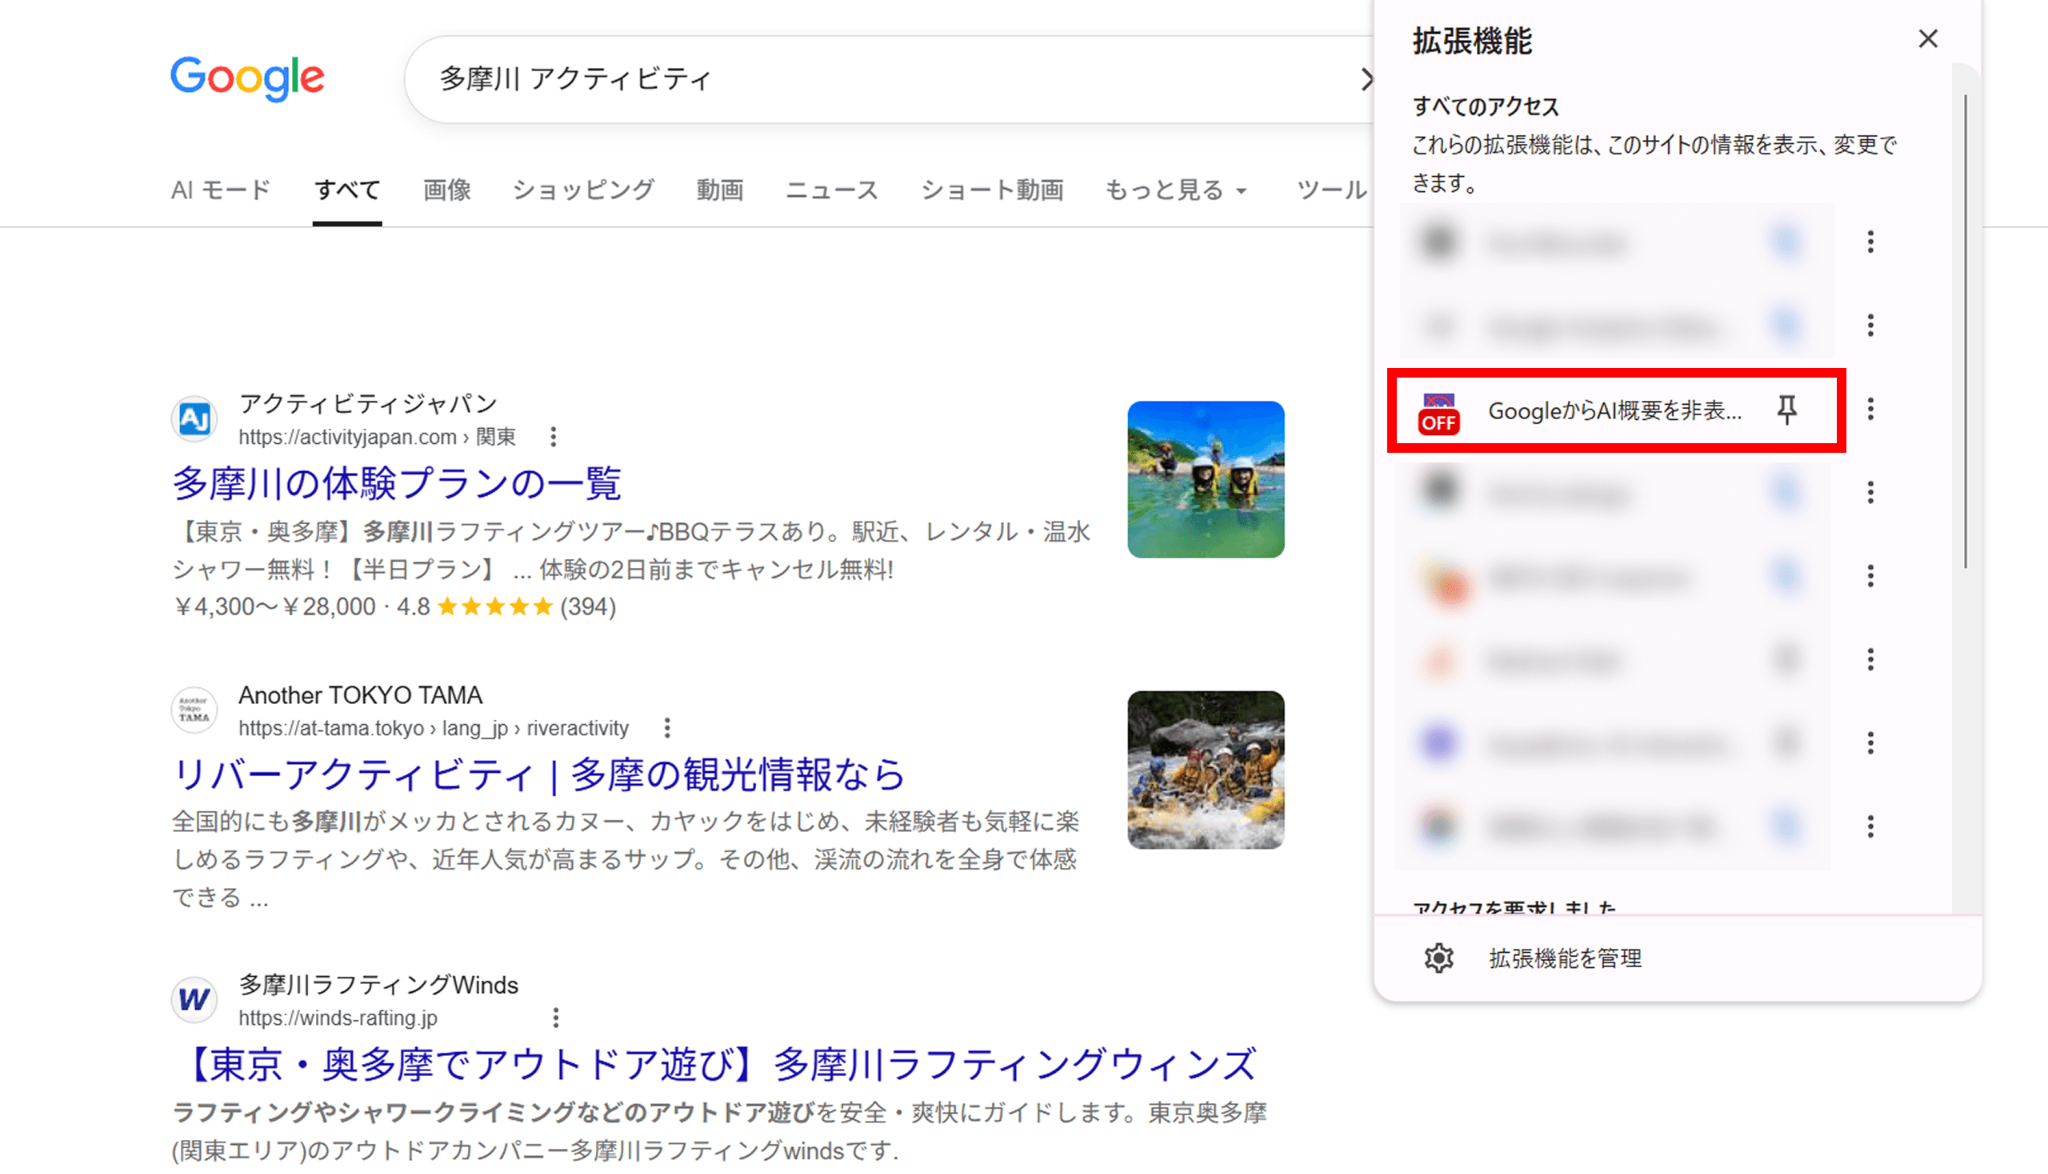Click the Google logo

click(x=247, y=78)
